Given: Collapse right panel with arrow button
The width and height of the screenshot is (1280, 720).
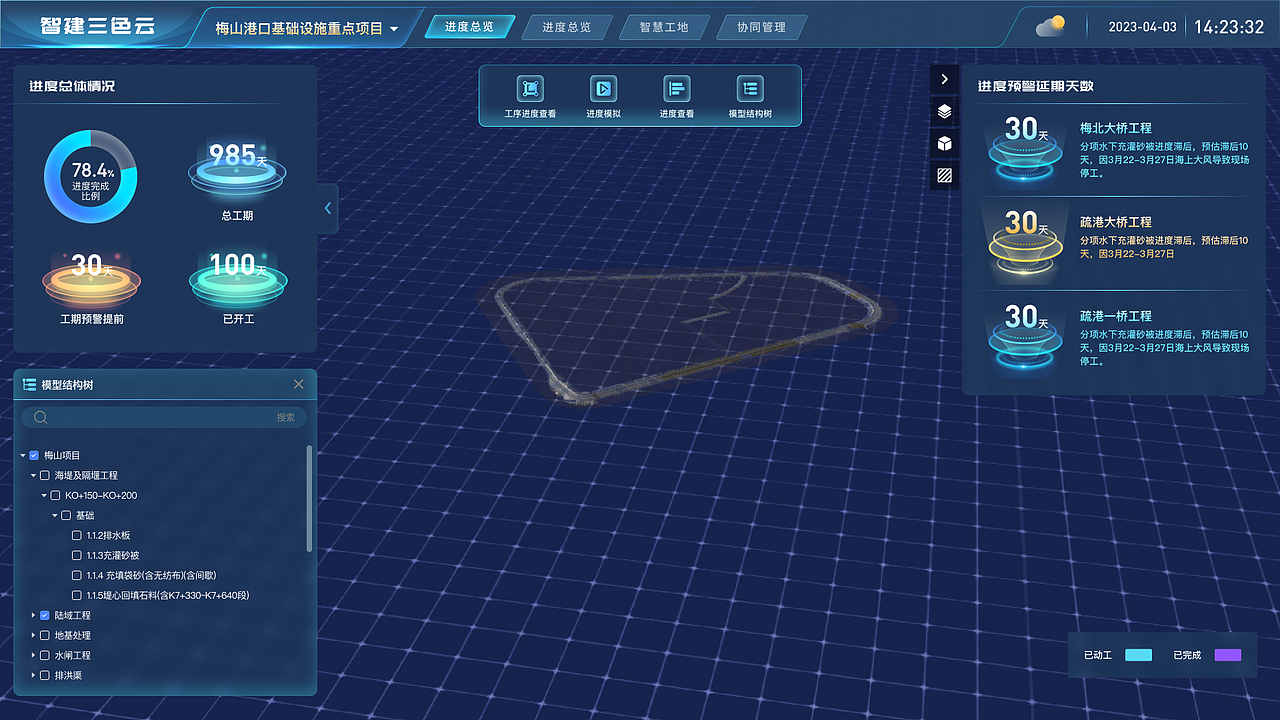Looking at the screenshot, I should coord(944,79).
